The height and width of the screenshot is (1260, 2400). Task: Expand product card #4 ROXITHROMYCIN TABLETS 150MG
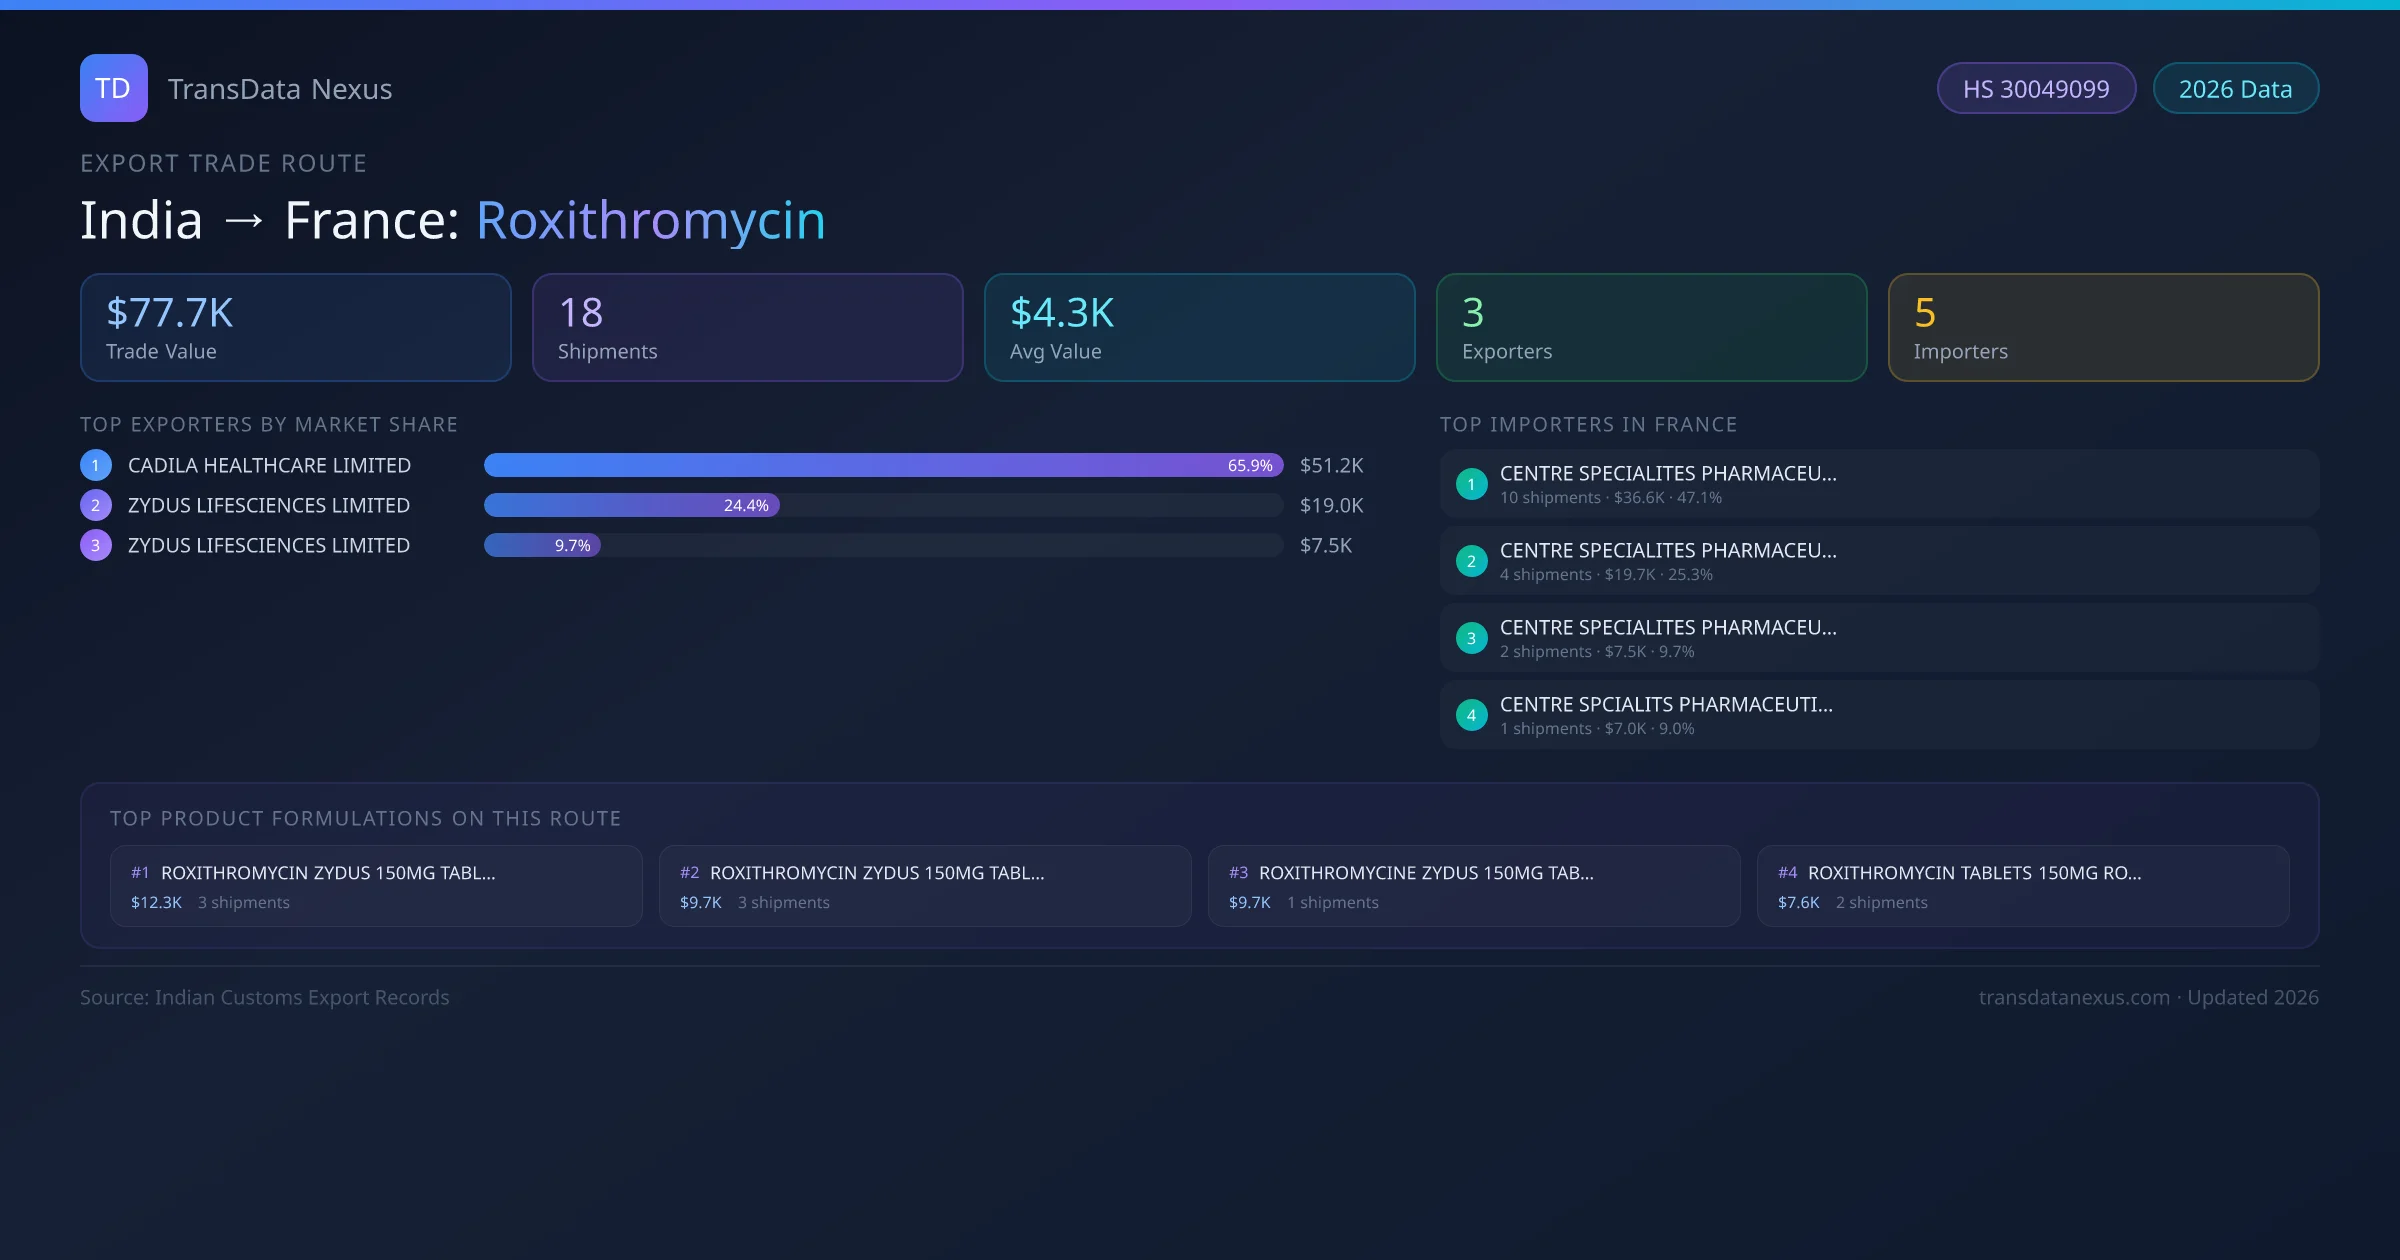(x=1975, y=872)
